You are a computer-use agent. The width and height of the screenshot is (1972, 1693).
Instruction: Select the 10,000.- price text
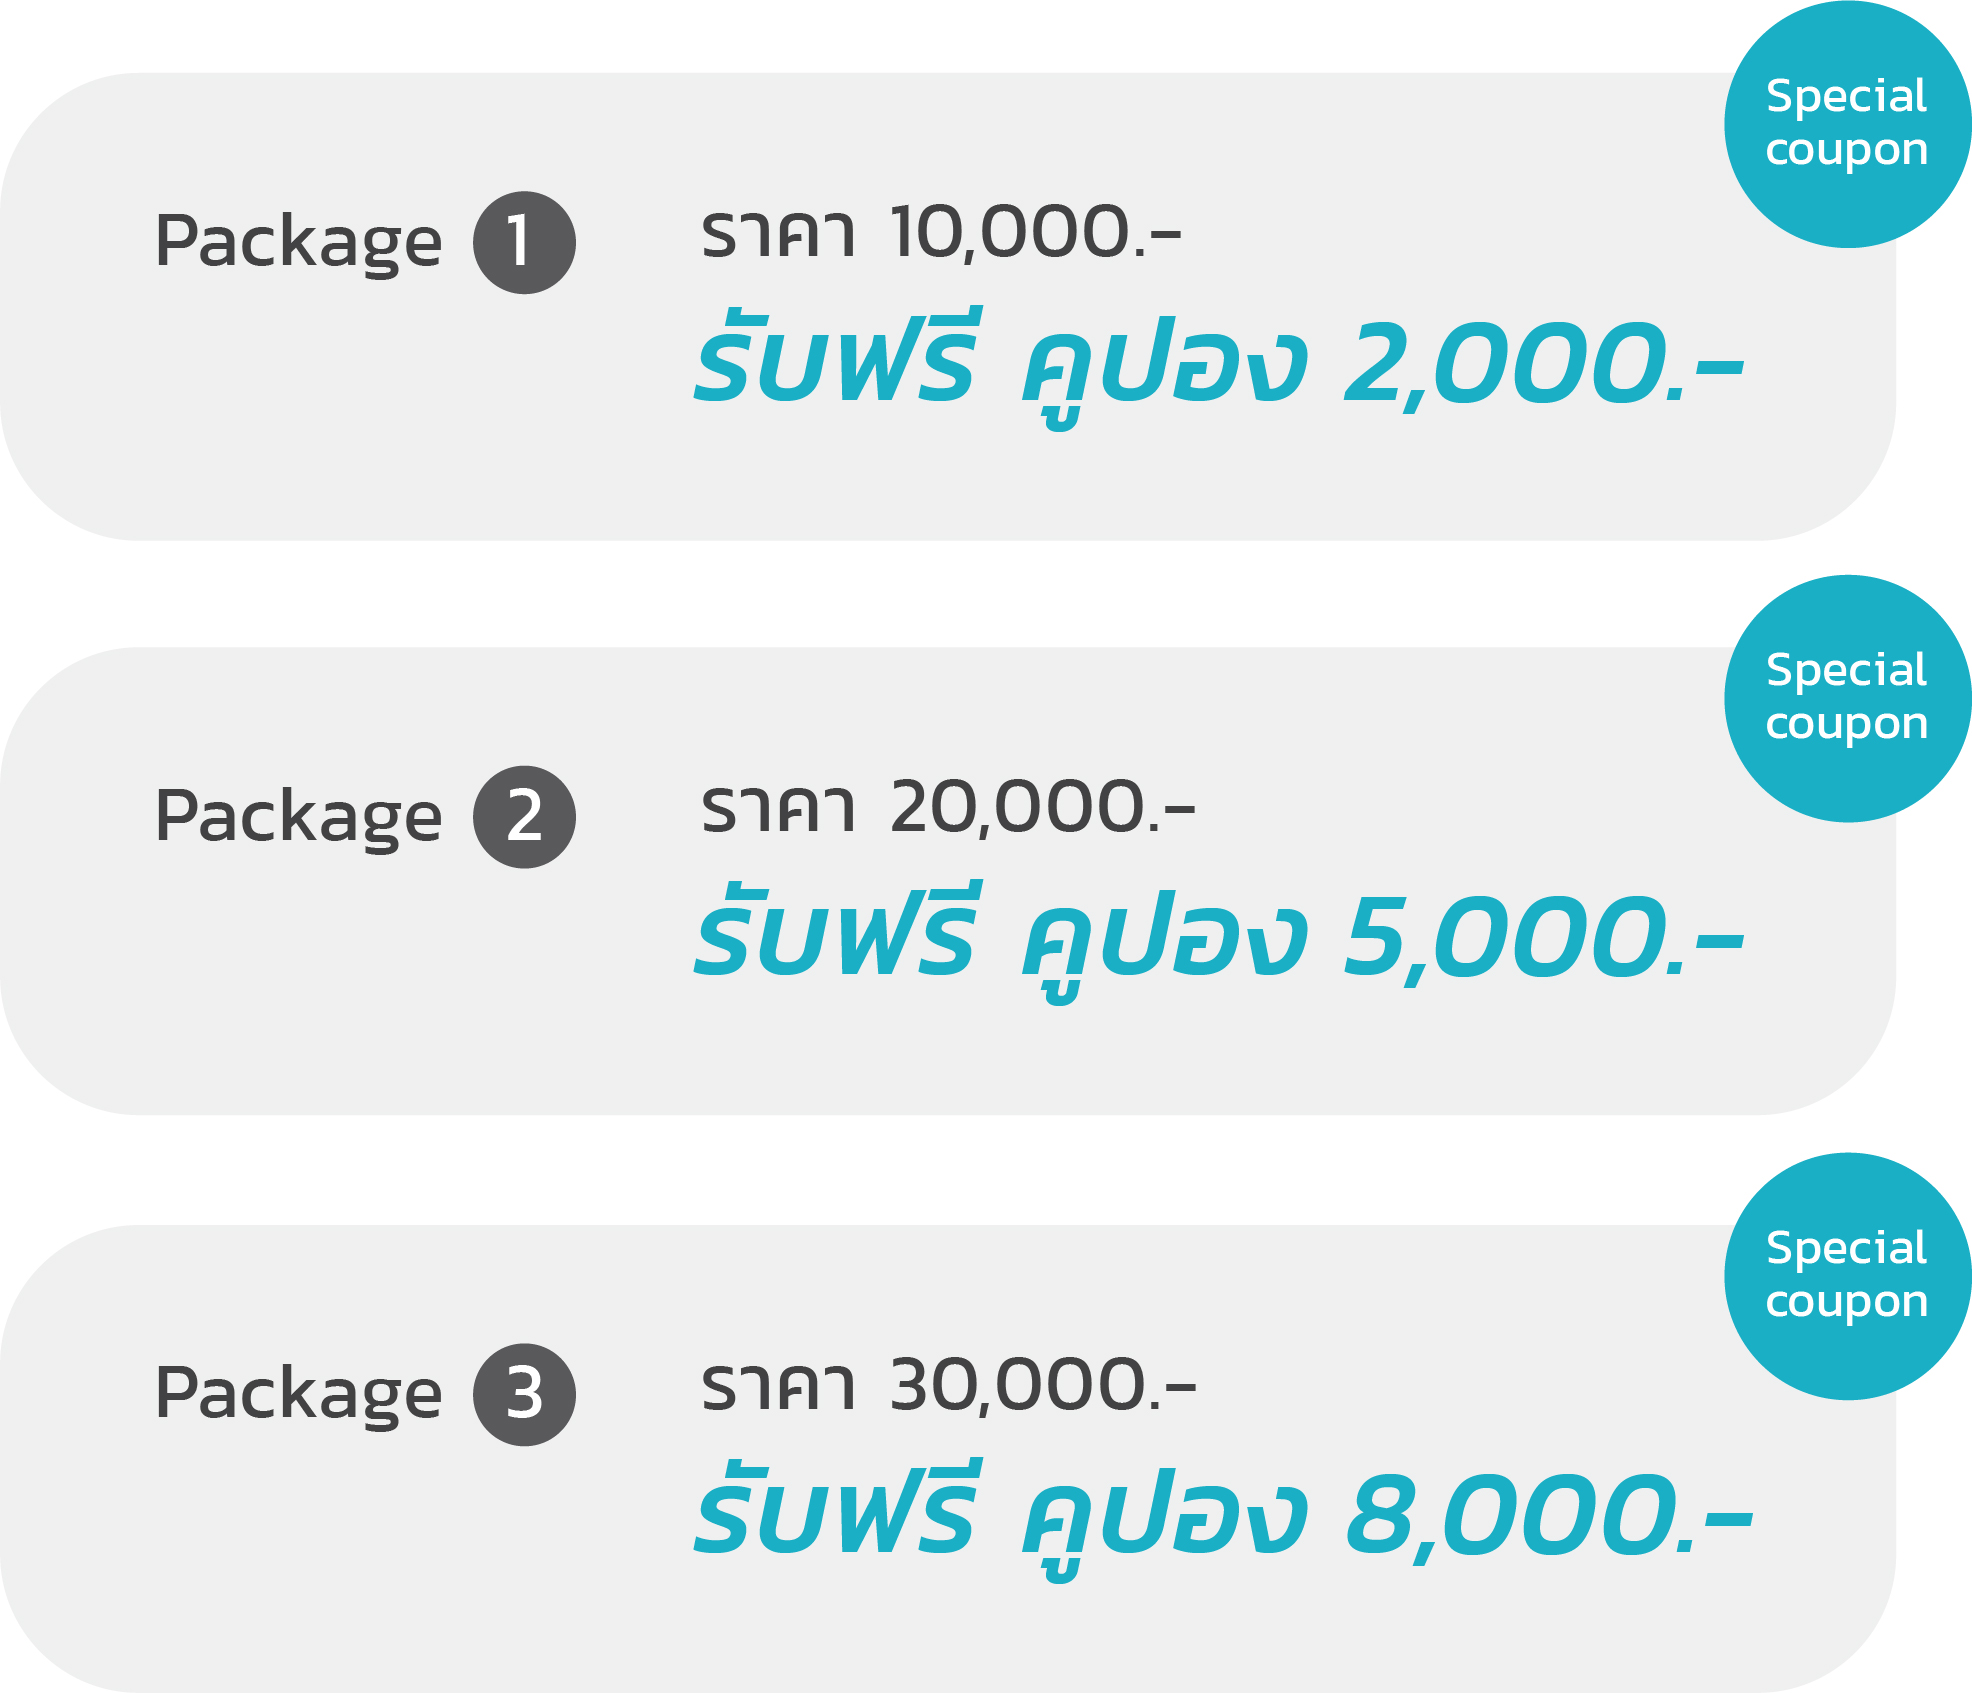(1036, 234)
